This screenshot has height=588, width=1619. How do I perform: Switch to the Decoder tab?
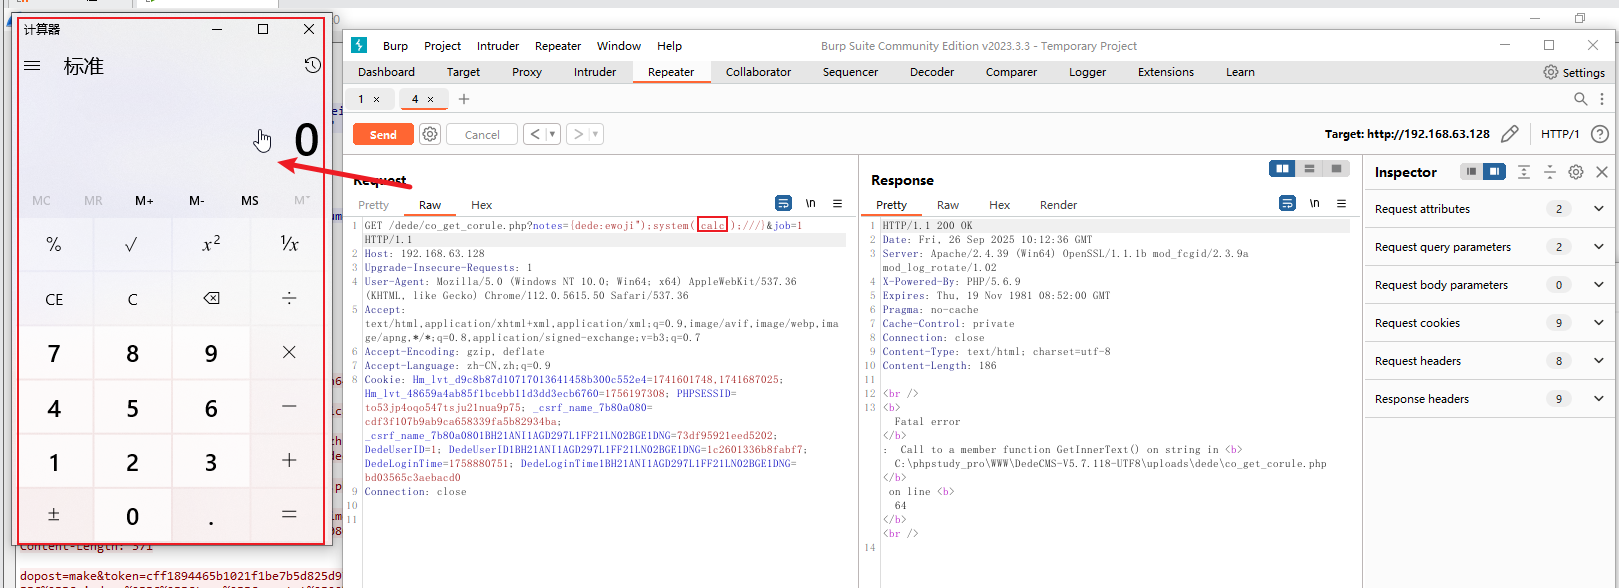coord(932,72)
